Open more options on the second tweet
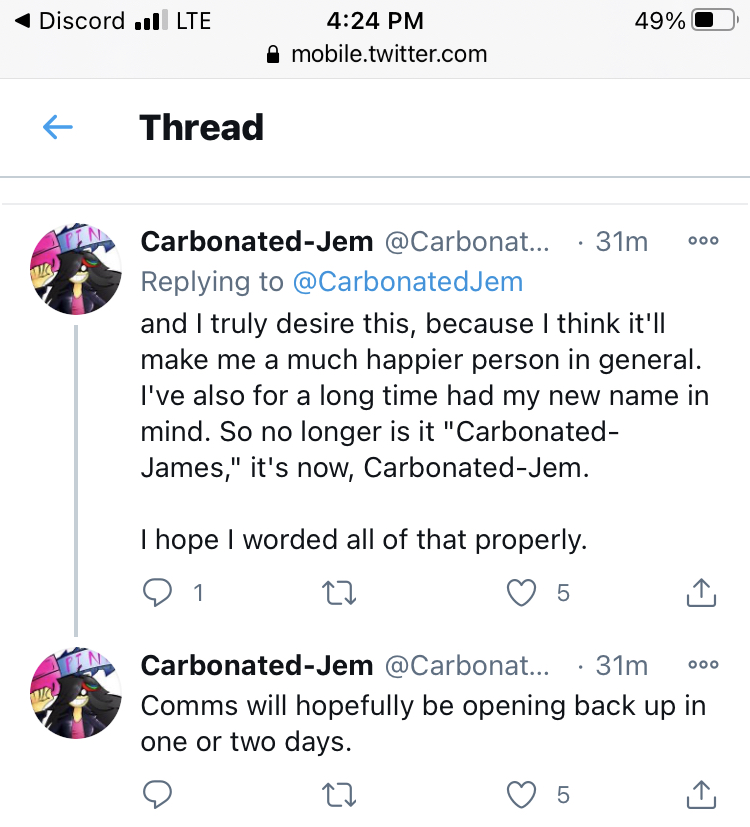Viewport: 750px width, 827px height. [x=703, y=665]
